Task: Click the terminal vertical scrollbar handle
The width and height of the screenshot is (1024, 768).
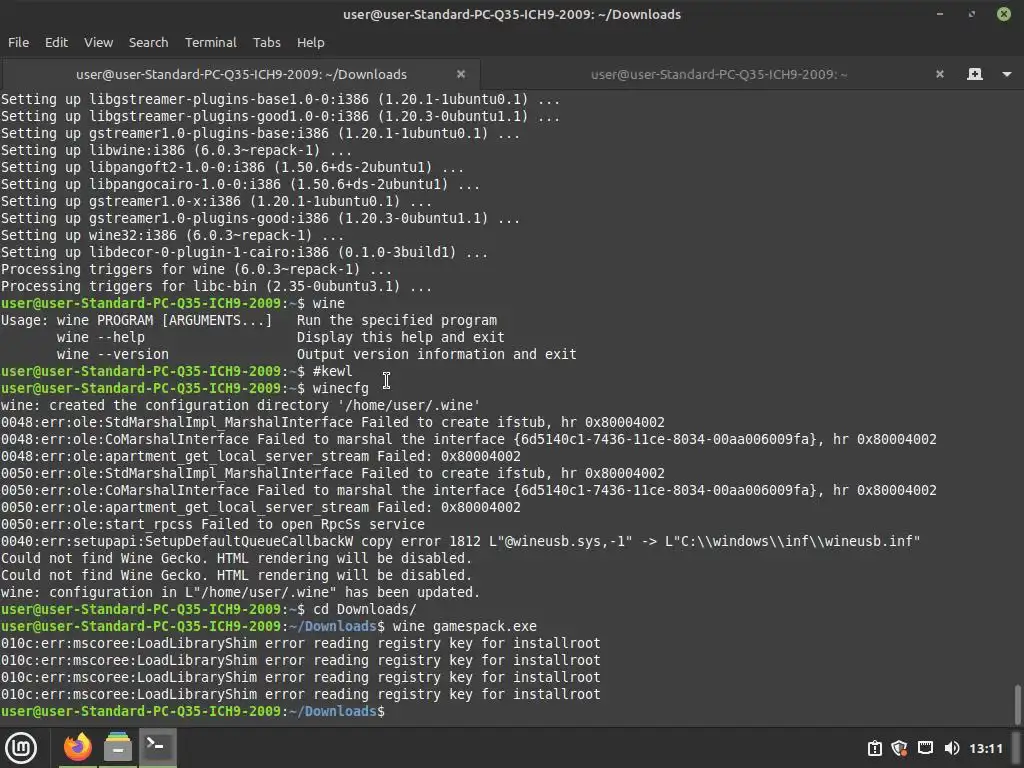Action: 1017,704
